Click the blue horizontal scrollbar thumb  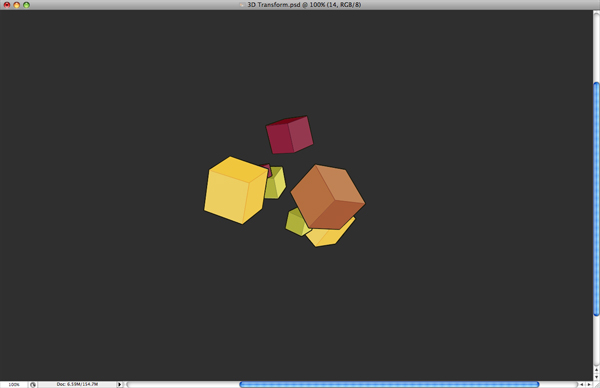coord(389,385)
